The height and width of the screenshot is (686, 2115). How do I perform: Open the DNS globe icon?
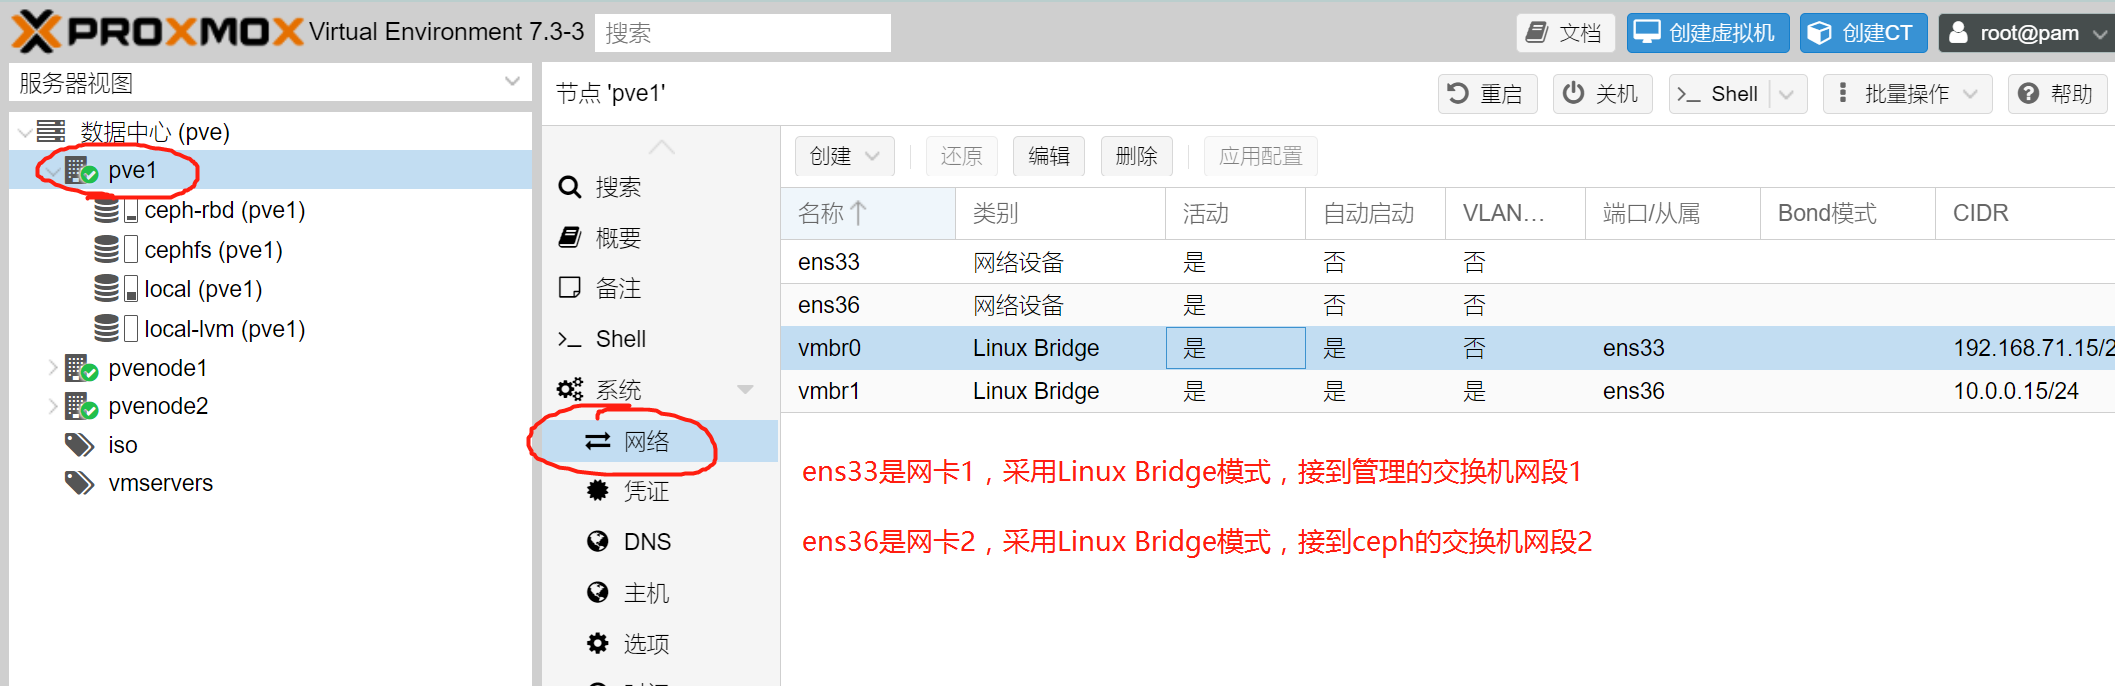click(597, 541)
